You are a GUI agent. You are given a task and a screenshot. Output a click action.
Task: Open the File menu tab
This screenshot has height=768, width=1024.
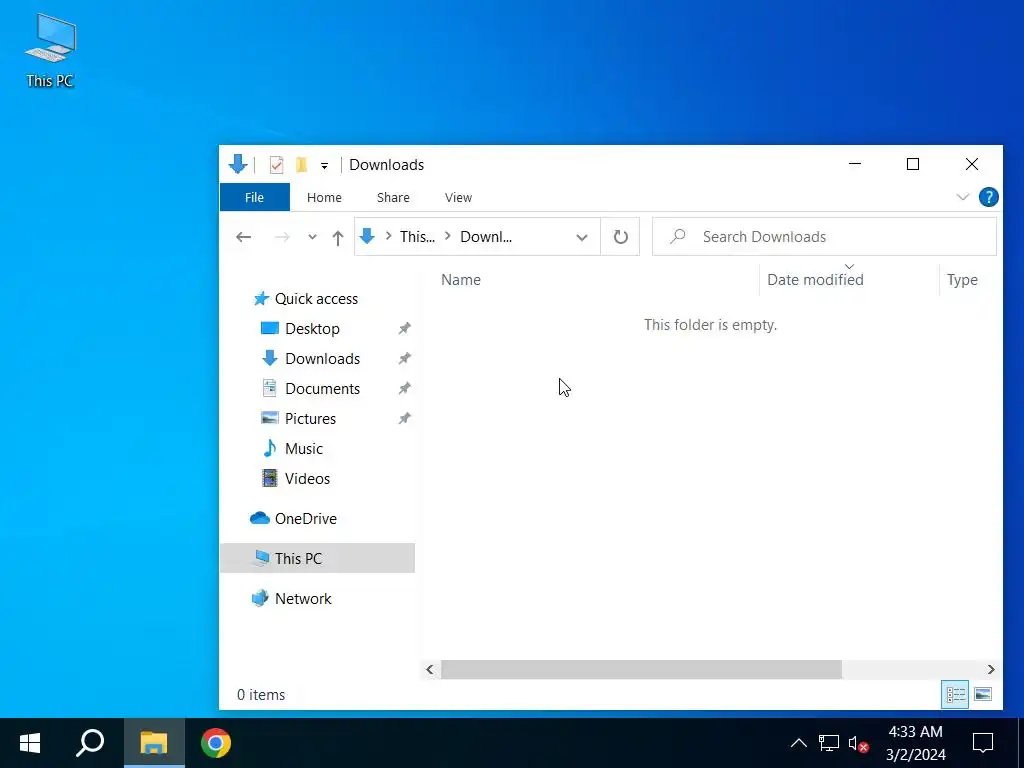[255, 197]
